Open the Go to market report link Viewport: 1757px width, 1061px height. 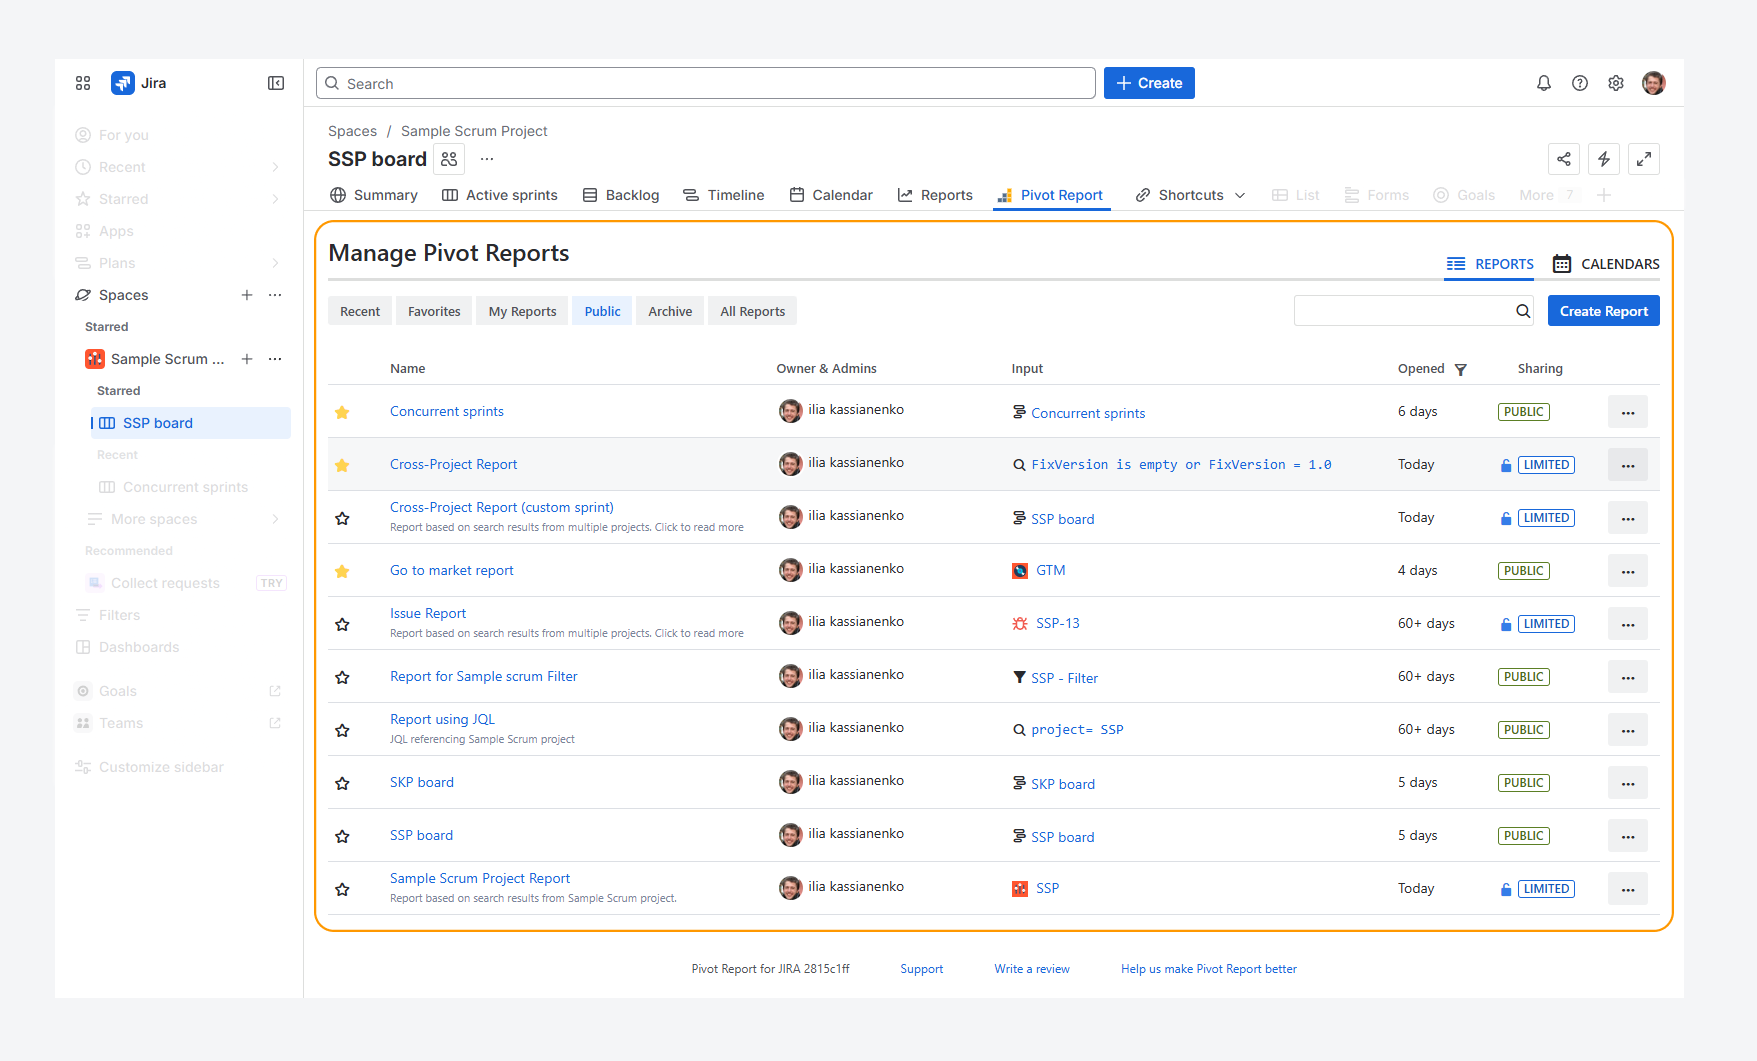(x=452, y=570)
